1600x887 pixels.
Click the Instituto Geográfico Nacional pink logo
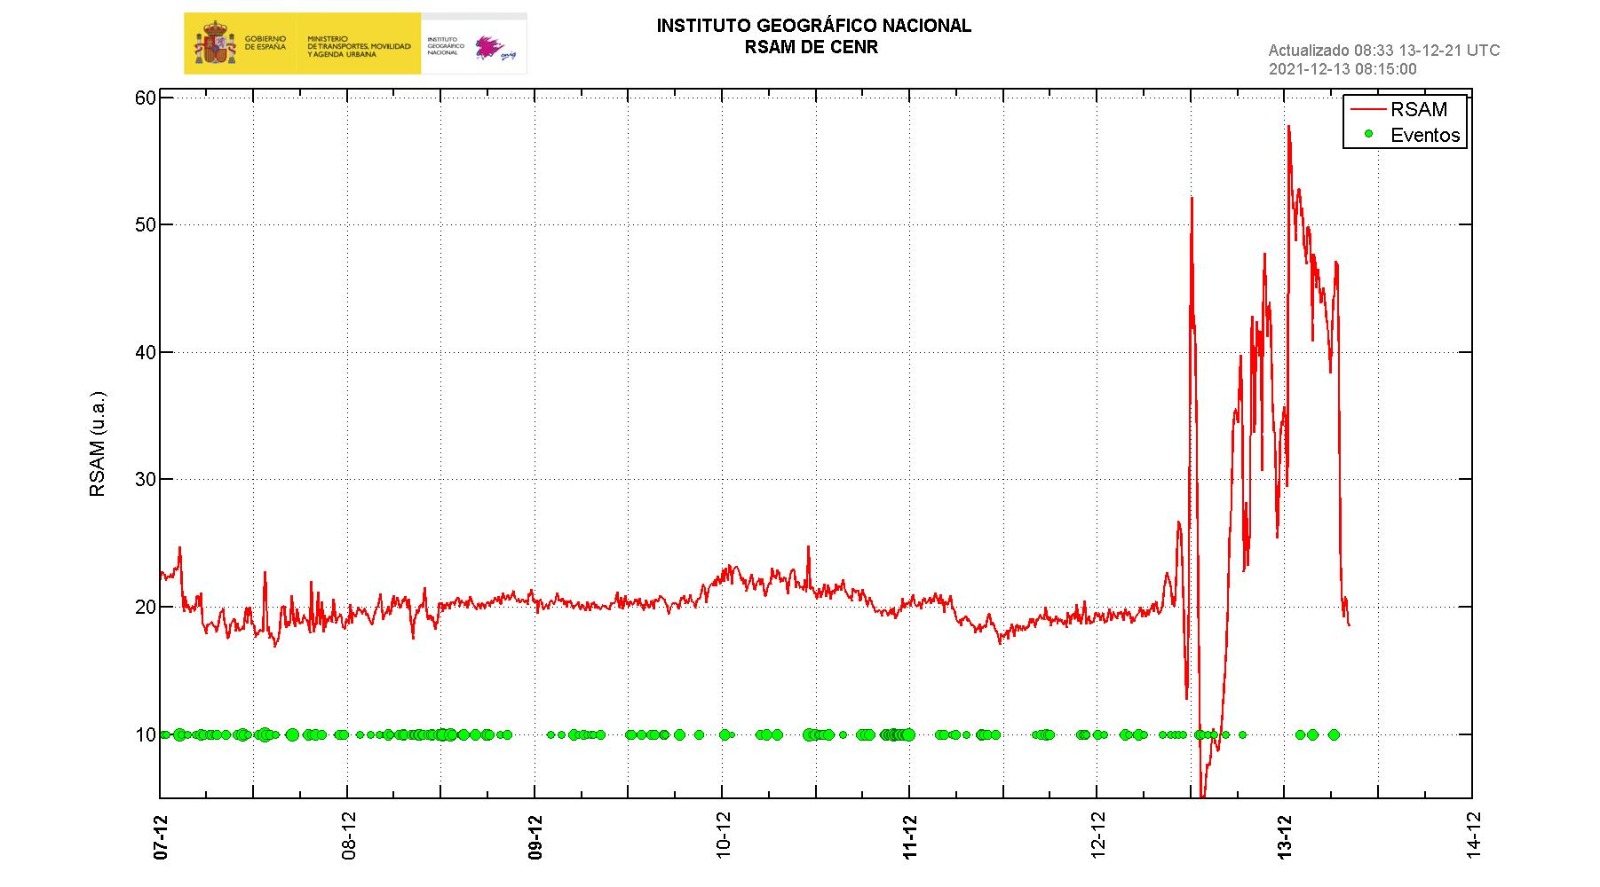(490, 47)
